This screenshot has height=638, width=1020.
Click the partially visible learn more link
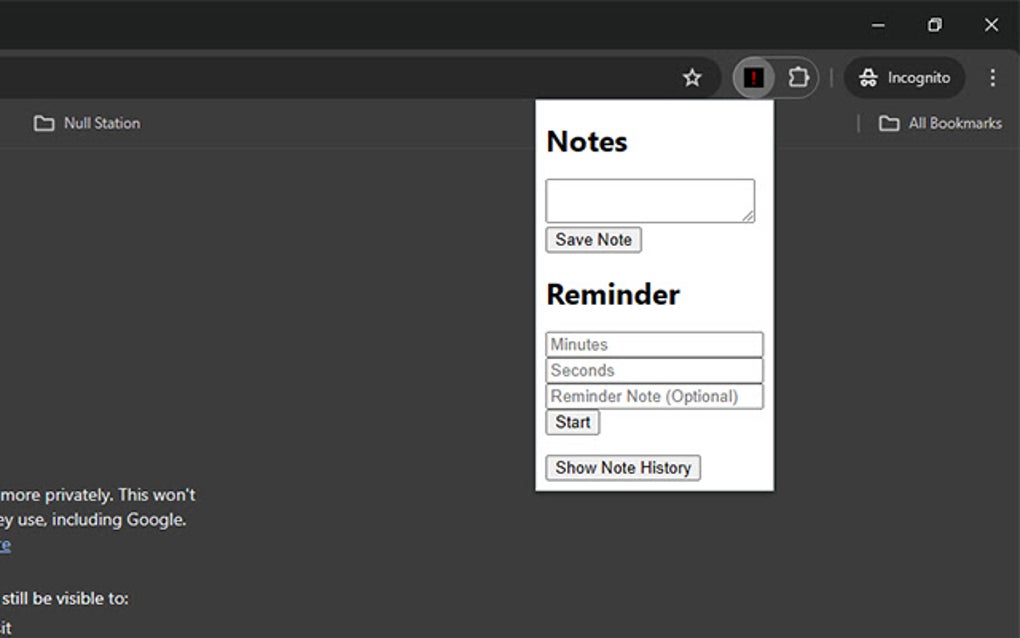pyautogui.click(x=4, y=544)
